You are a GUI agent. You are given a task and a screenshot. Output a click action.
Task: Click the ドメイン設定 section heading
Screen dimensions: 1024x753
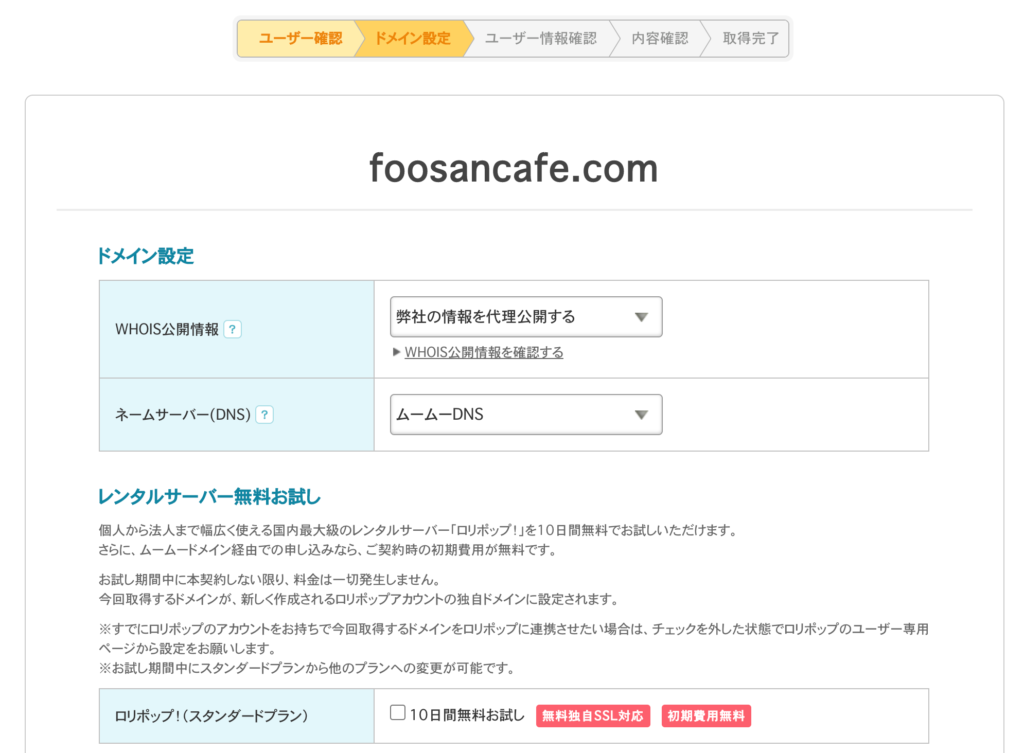145,256
